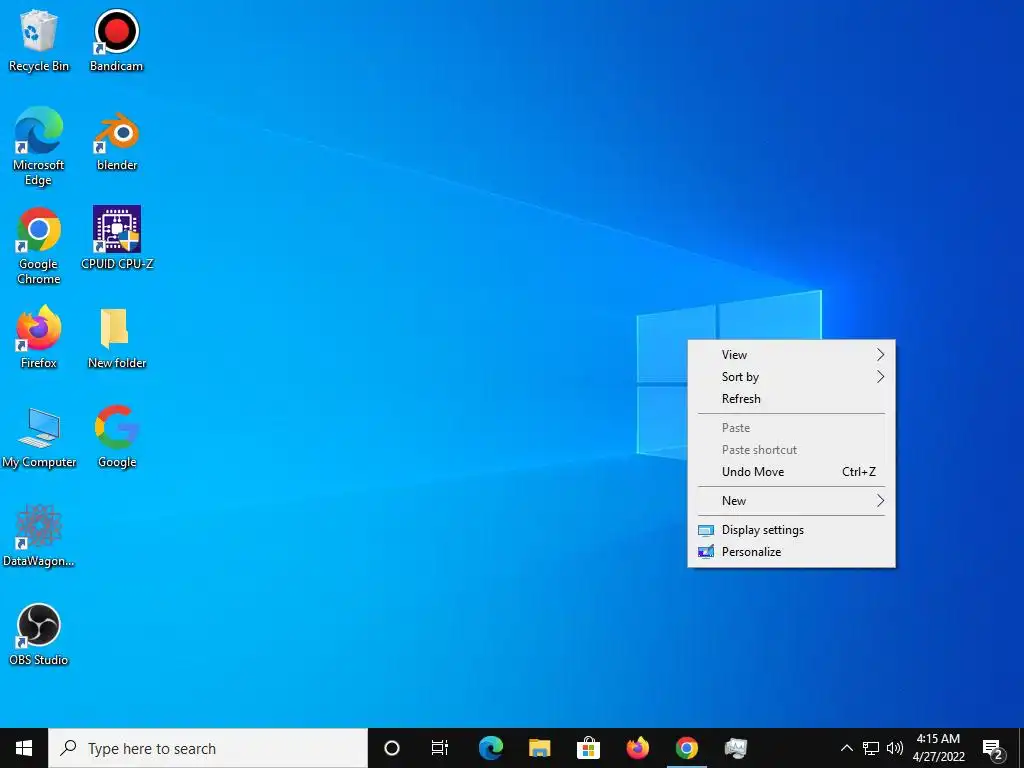
Task: Select the Microsoft Edge desktop shortcut
Action: tap(39, 147)
